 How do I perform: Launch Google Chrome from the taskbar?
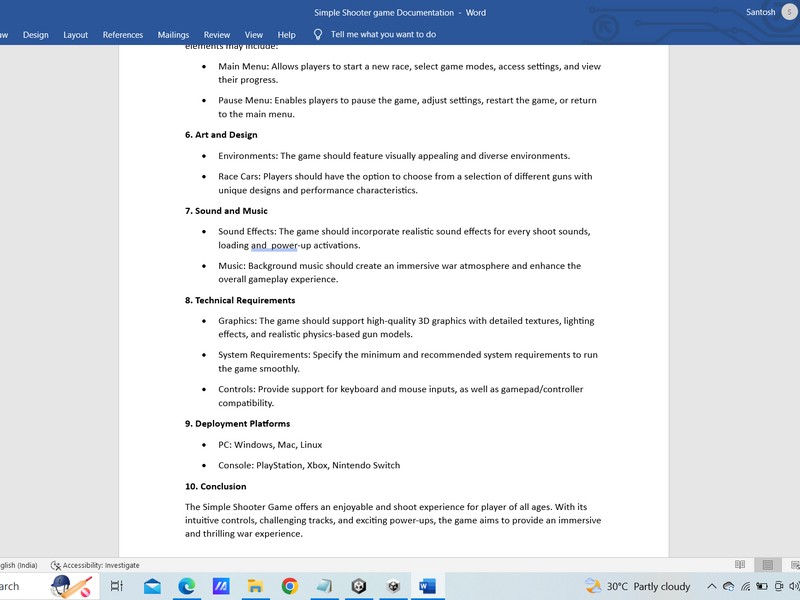point(290,586)
